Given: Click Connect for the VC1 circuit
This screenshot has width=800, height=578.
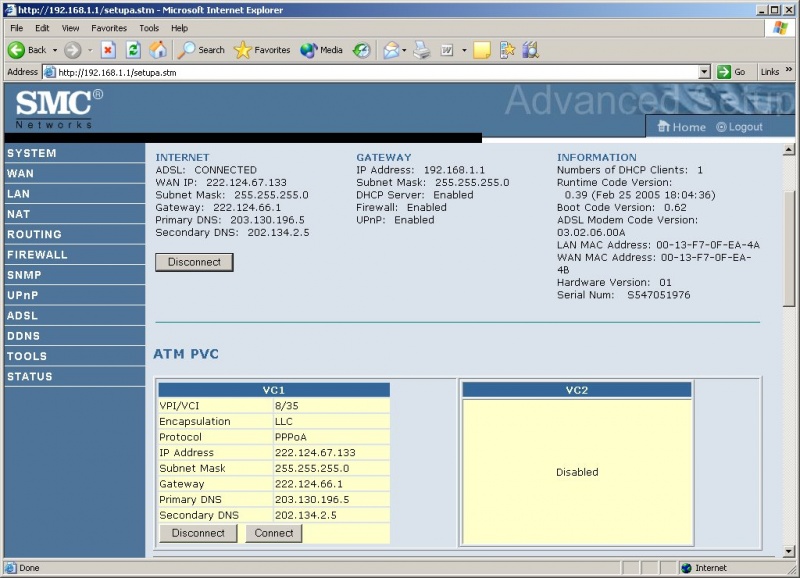Looking at the screenshot, I should tap(272, 533).
